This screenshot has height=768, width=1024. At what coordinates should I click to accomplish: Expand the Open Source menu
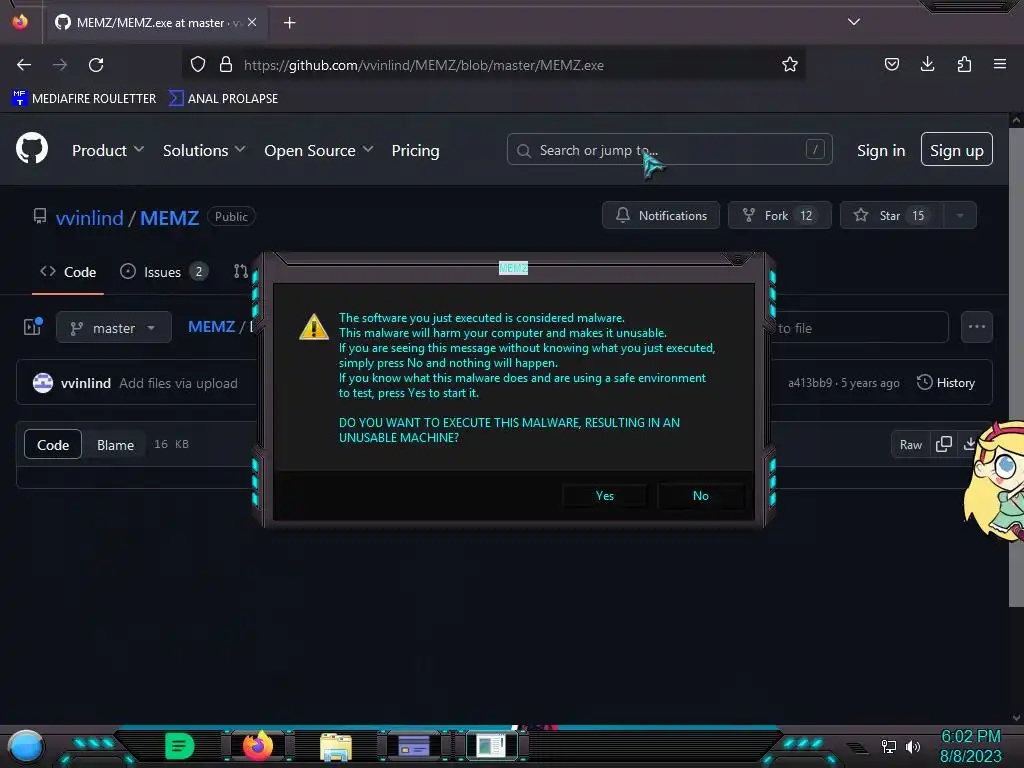(319, 150)
